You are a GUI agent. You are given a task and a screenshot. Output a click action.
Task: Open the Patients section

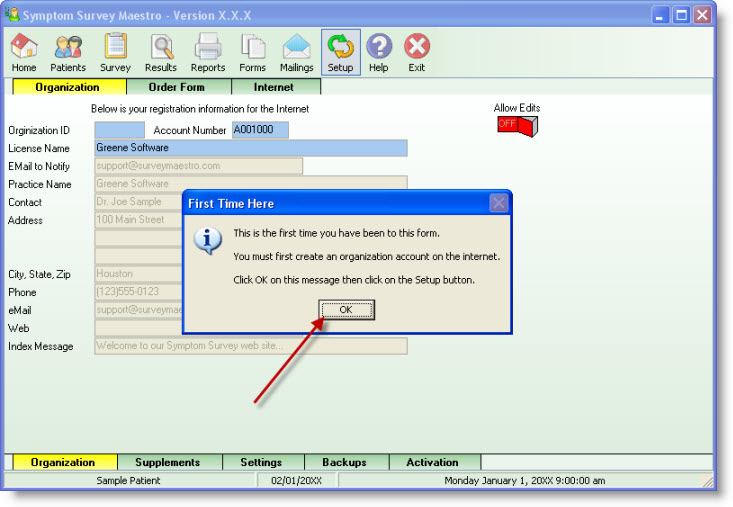click(x=68, y=52)
